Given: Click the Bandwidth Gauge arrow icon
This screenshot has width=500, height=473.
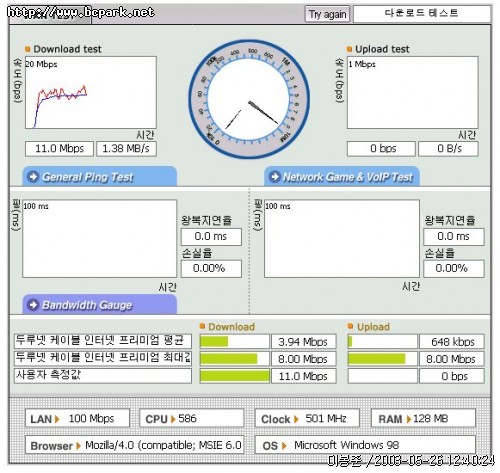Looking at the screenshot, I should (x=33, y=305).
